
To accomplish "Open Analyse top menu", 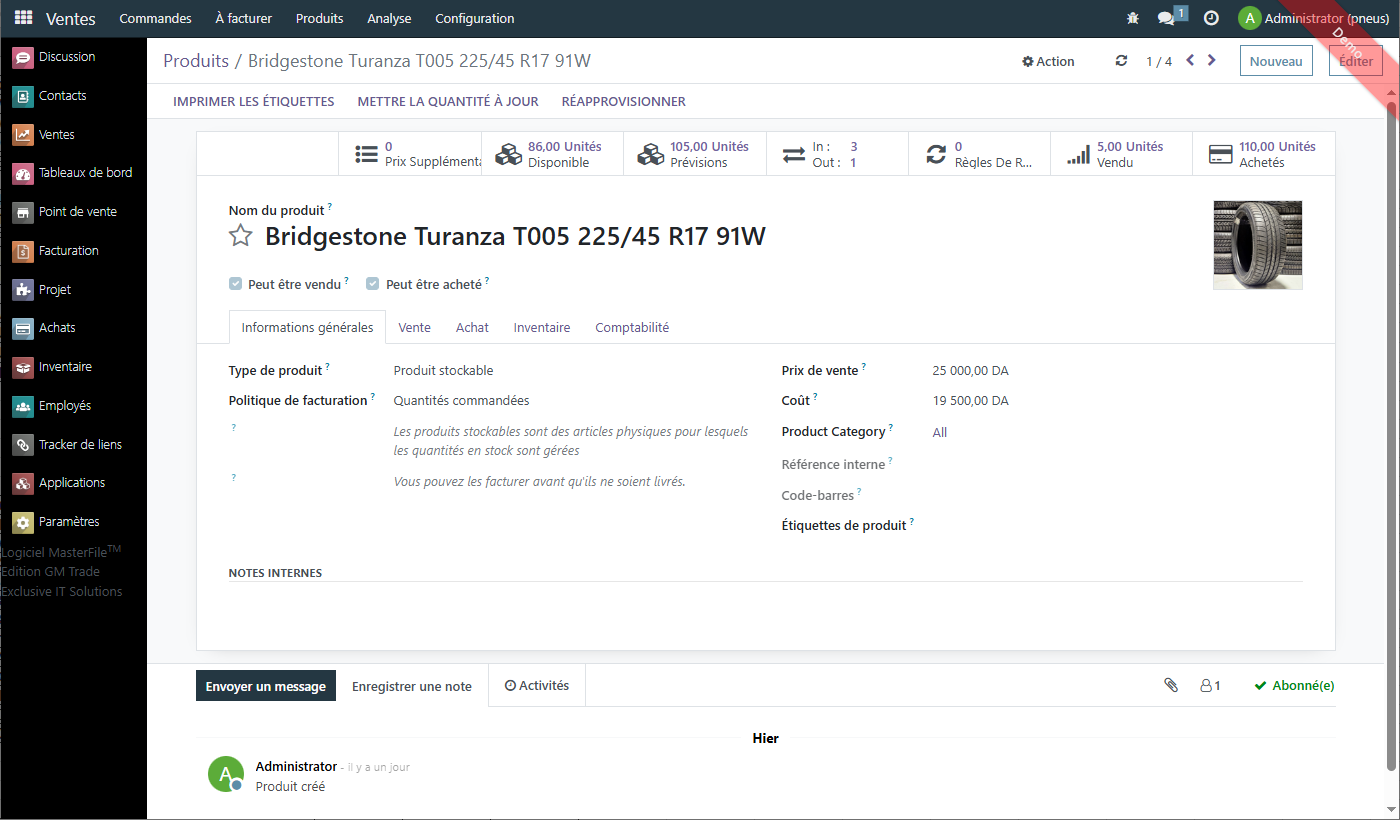I will point(389,18).
